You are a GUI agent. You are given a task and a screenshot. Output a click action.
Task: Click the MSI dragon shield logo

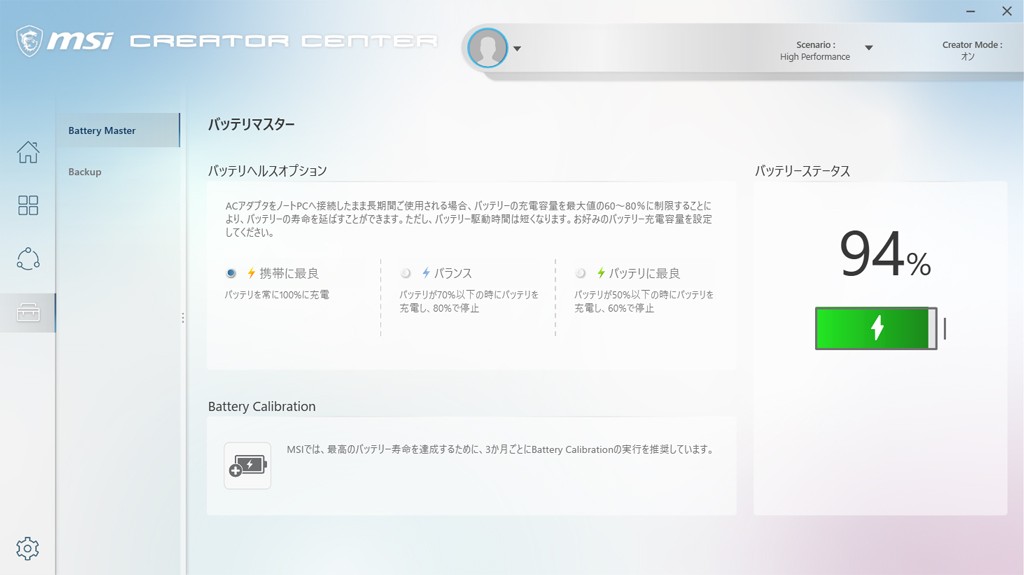(x=29, y=41)
